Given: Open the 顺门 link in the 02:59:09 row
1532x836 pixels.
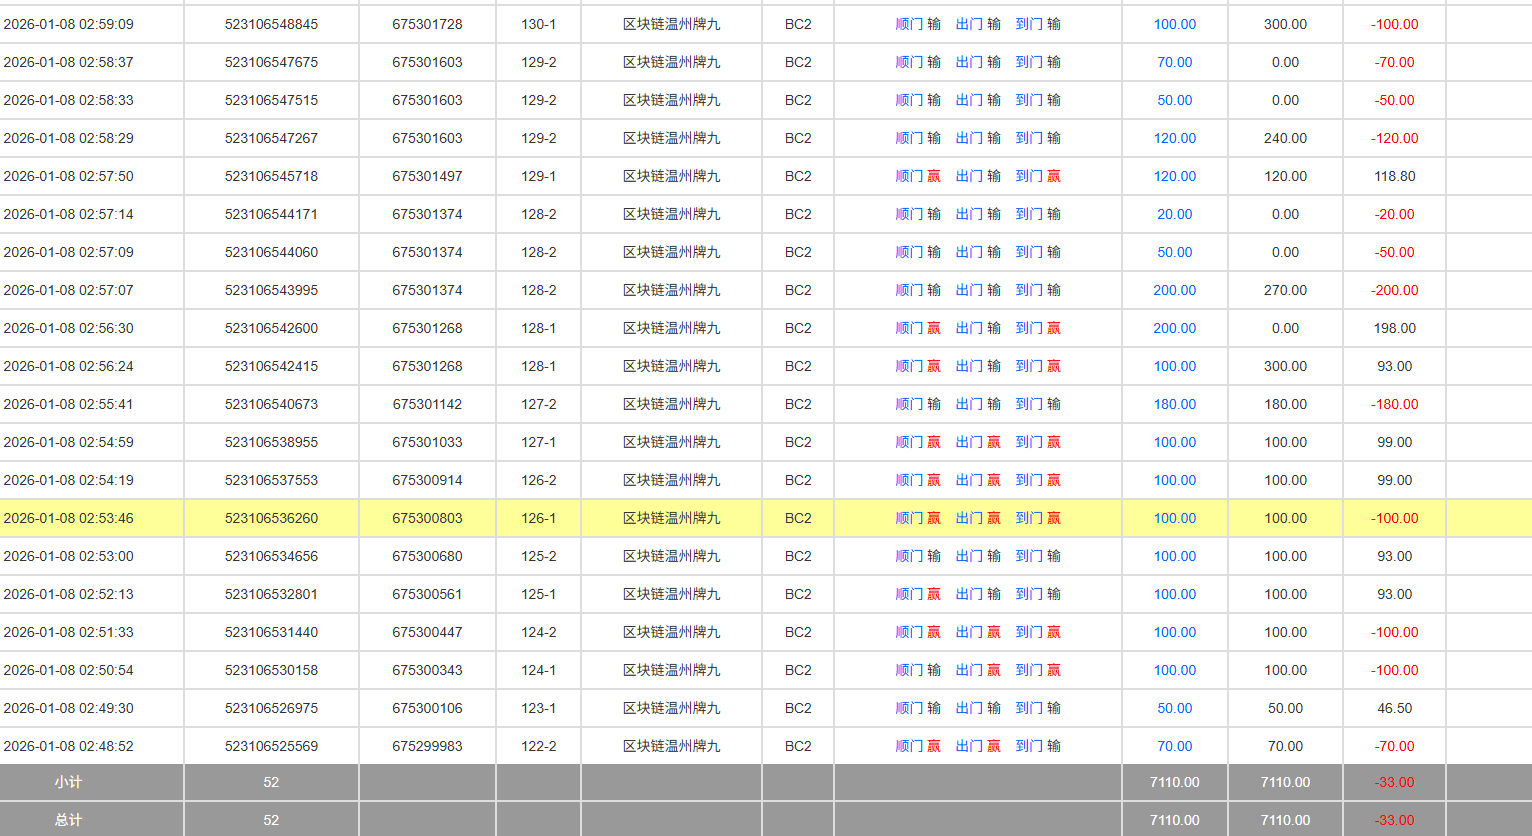Looking at the screenshot, I should (909, 24).
